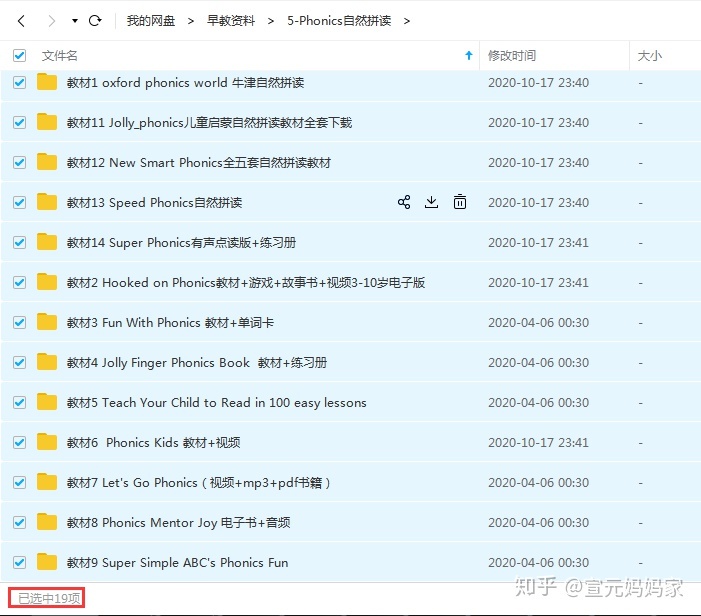
Task: Uncheck 教材12 New Smart Phonics checkbox
Action: [19, 163]
